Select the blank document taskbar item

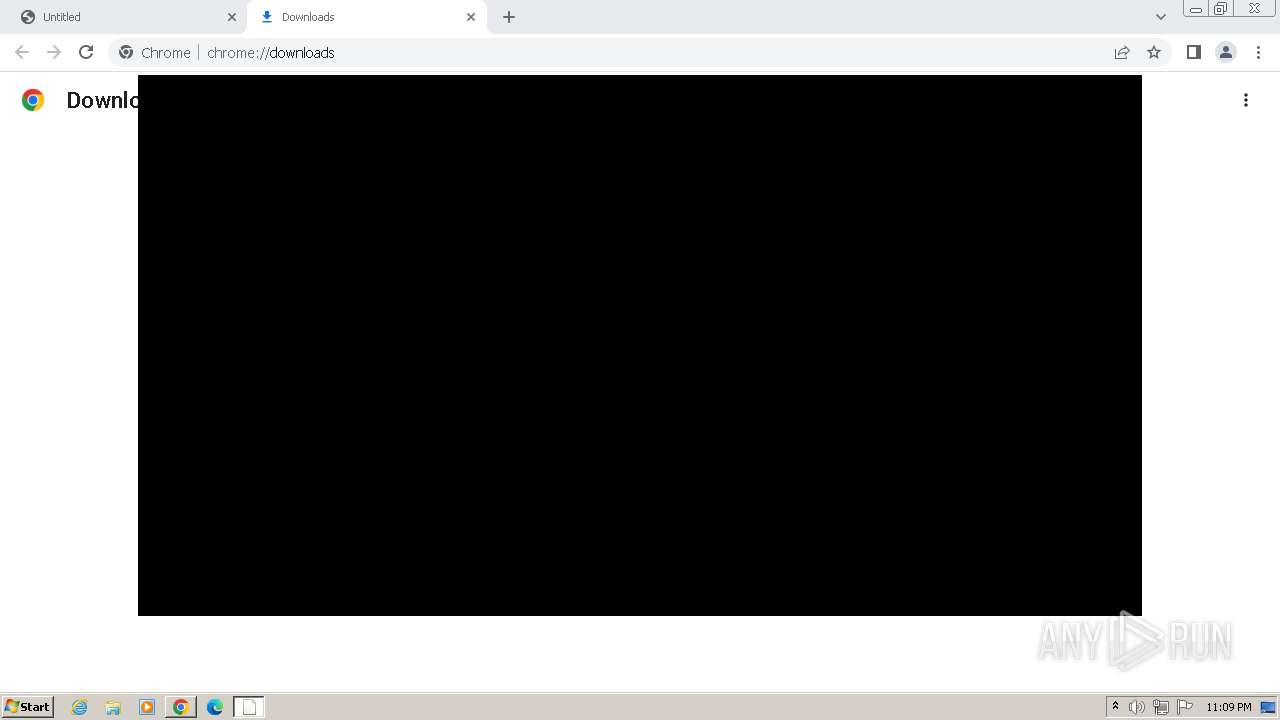249,707
